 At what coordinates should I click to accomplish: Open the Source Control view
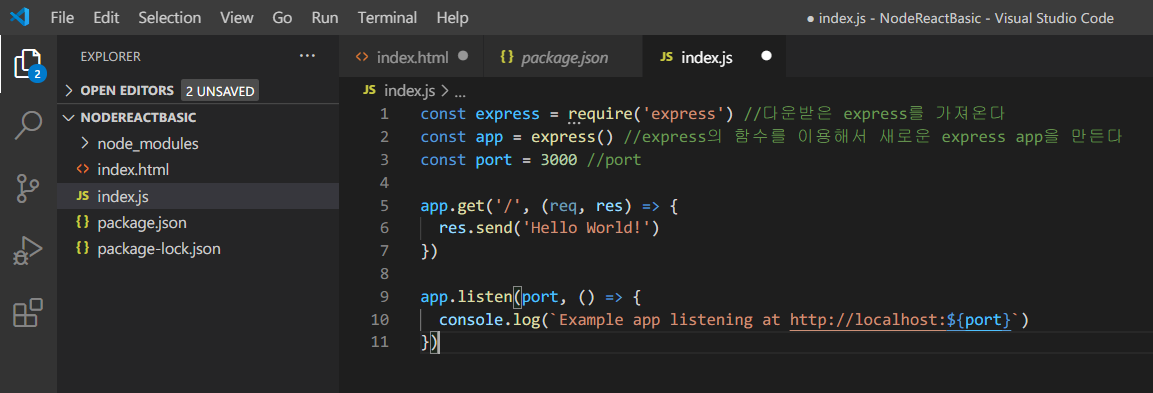point(29,188)
